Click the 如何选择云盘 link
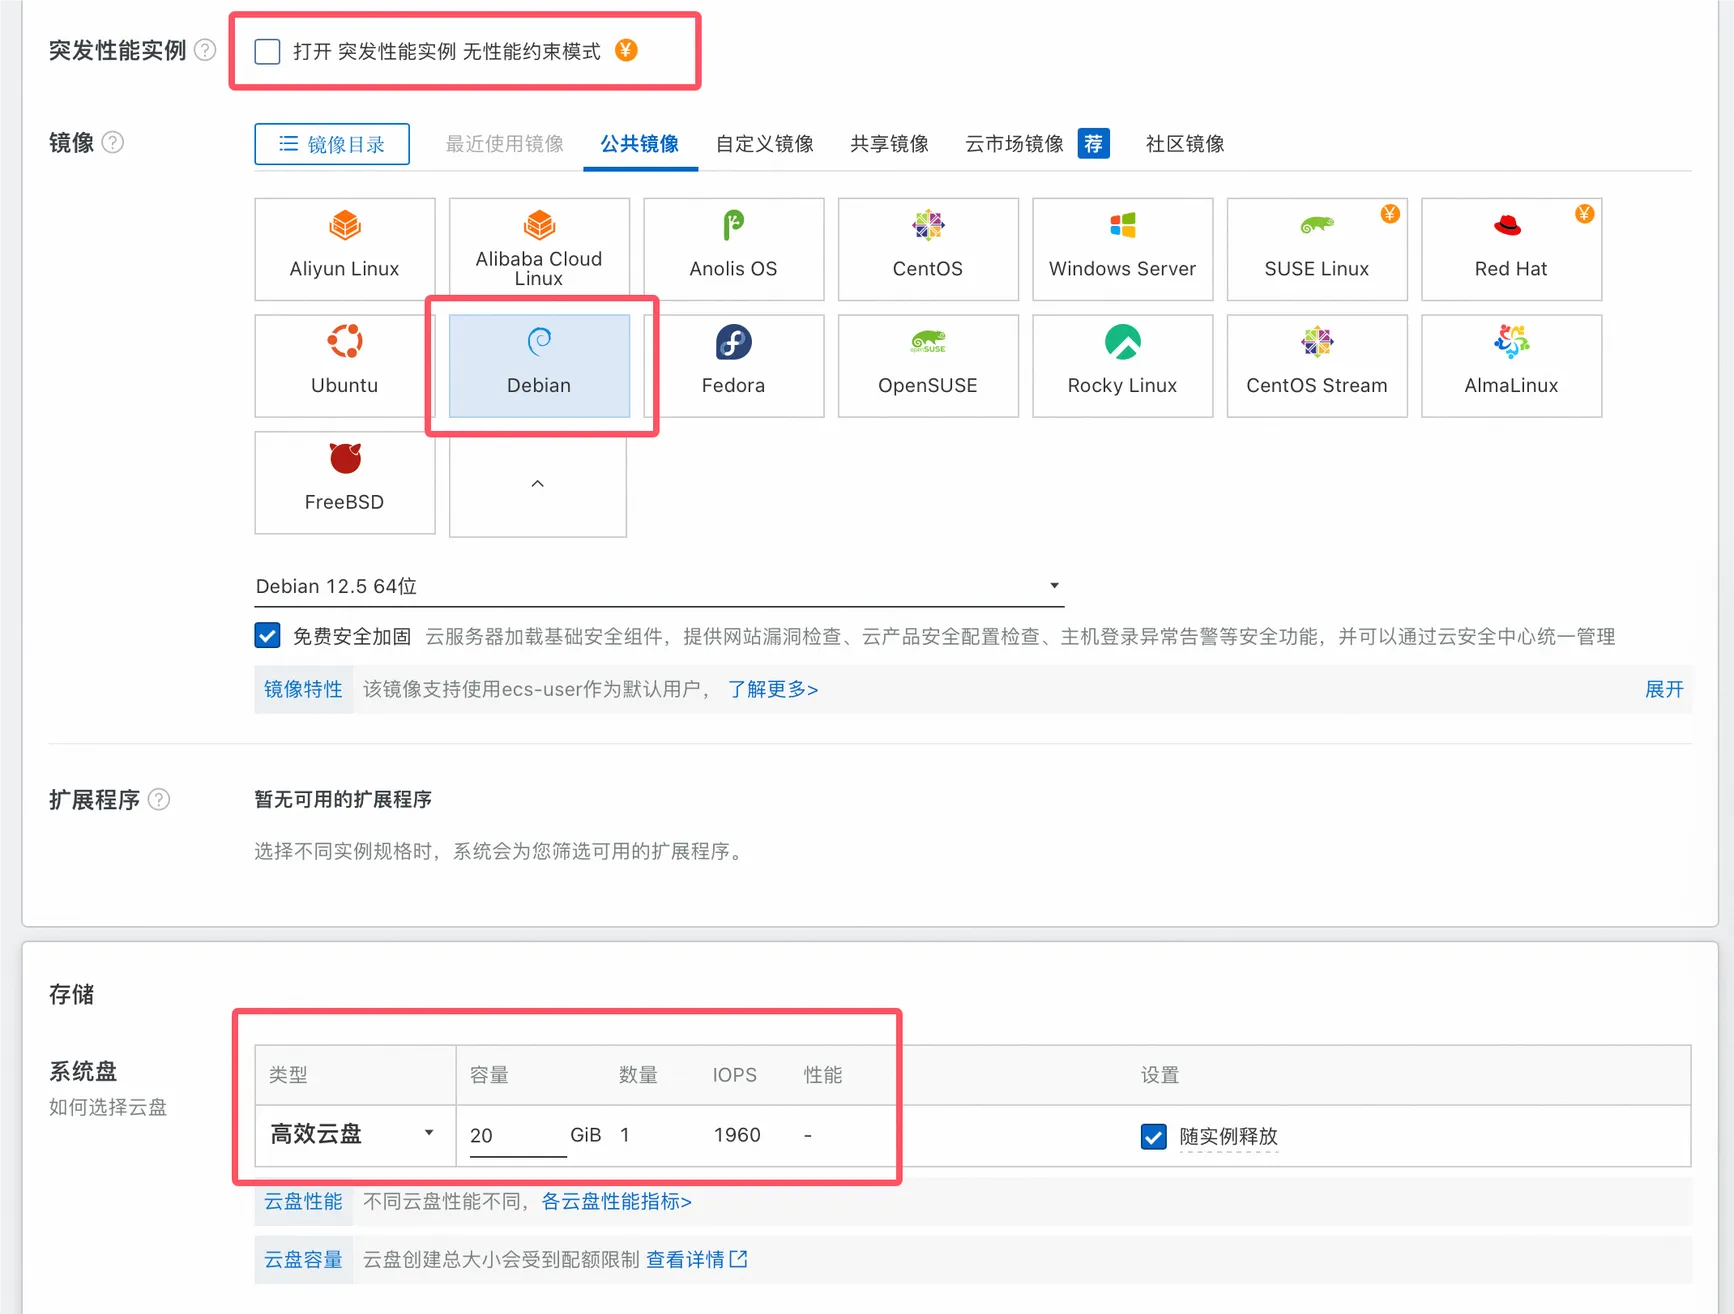Viewport: 1734px width, 1314px height. (x=108, y=1107)
